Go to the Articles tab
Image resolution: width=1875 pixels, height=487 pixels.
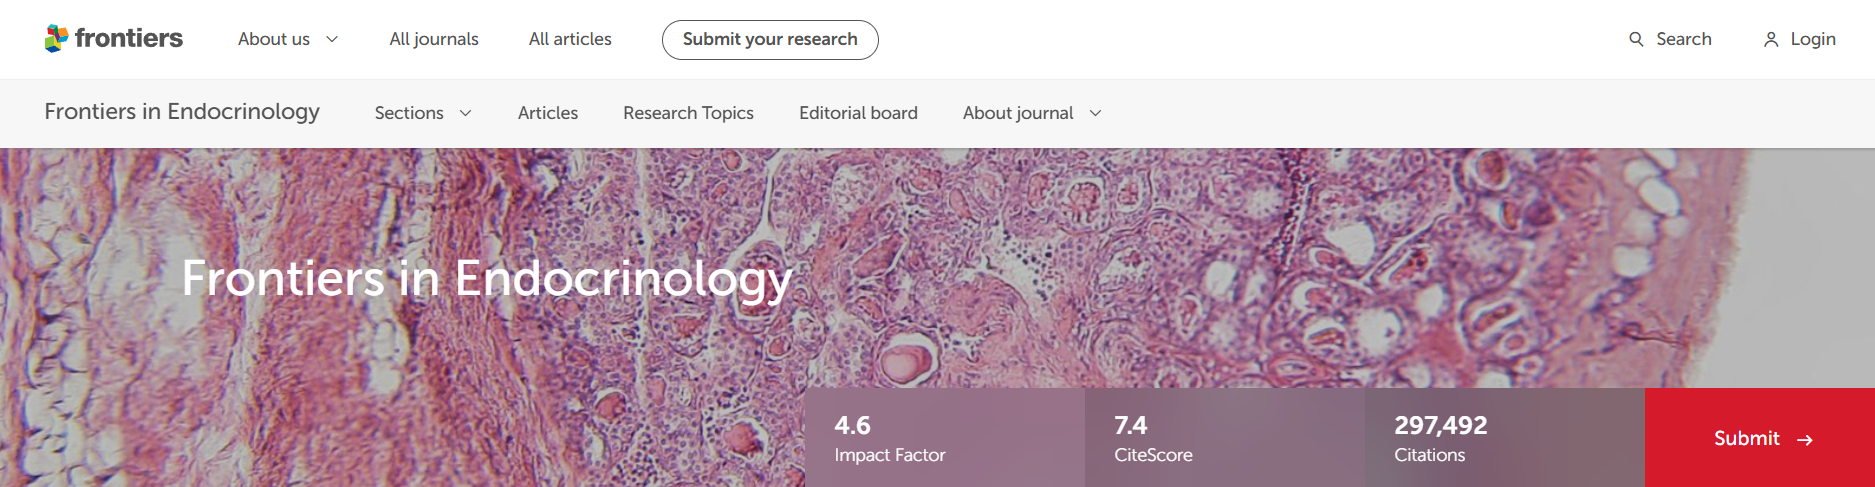(x=548, y=113)
